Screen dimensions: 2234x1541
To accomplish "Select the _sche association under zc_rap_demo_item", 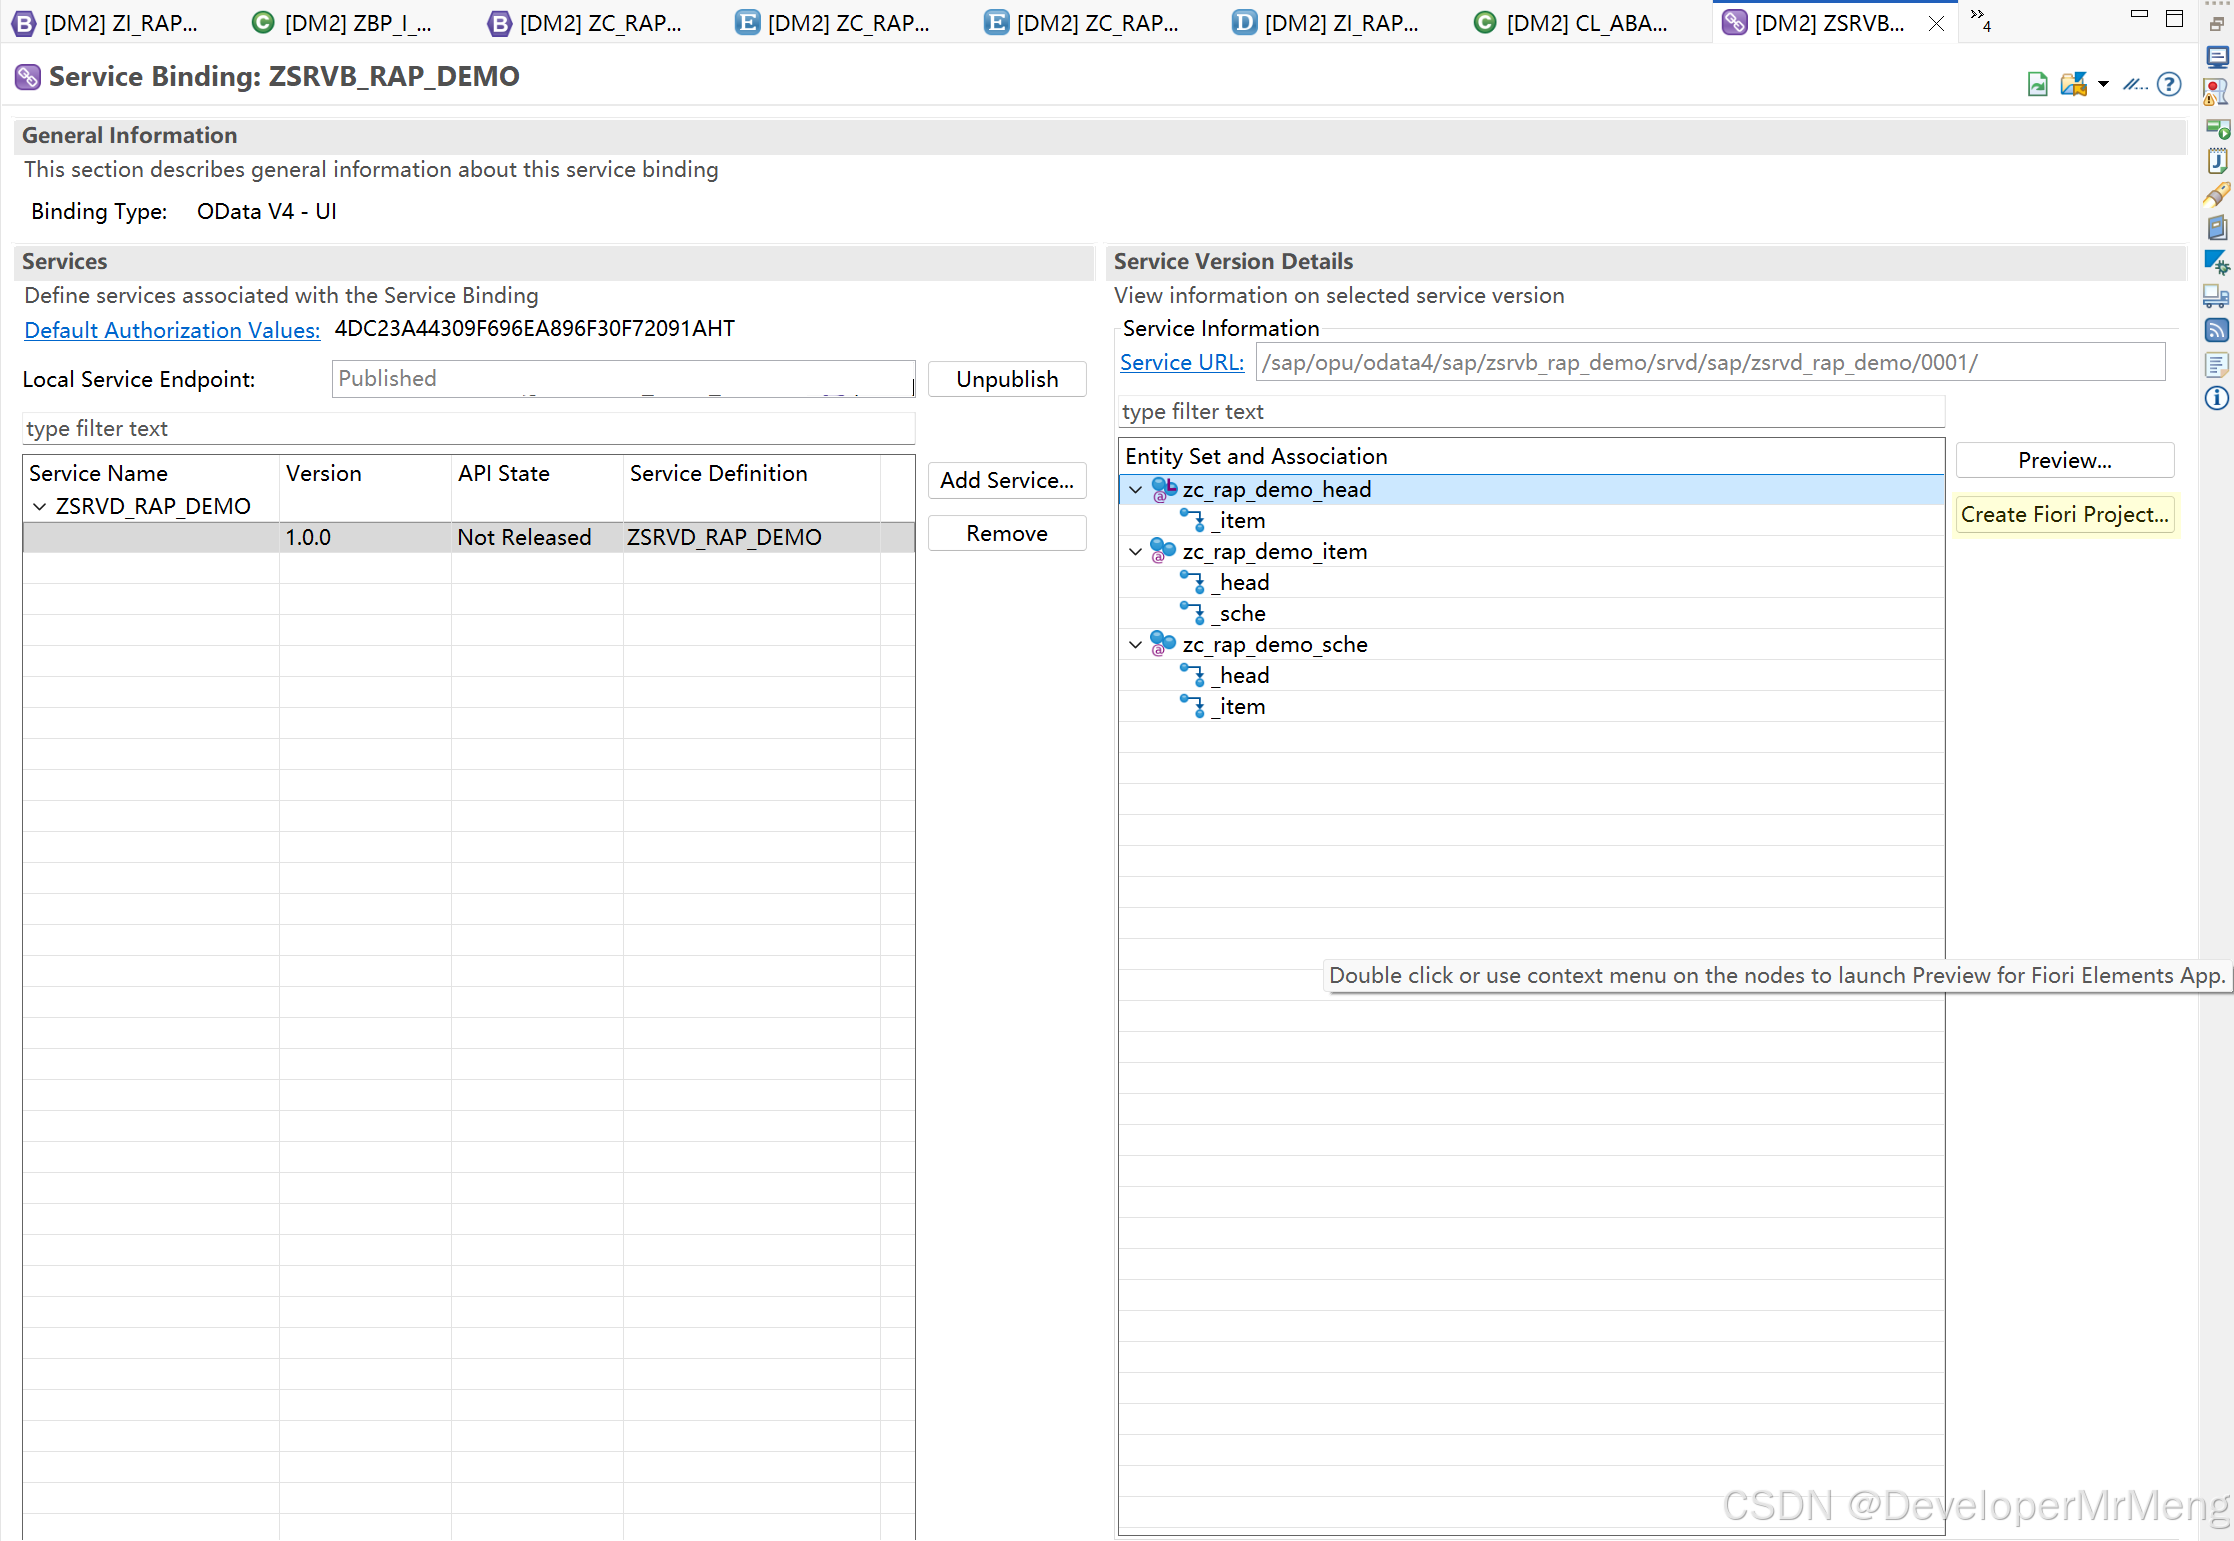I will tap(1241, 614).
